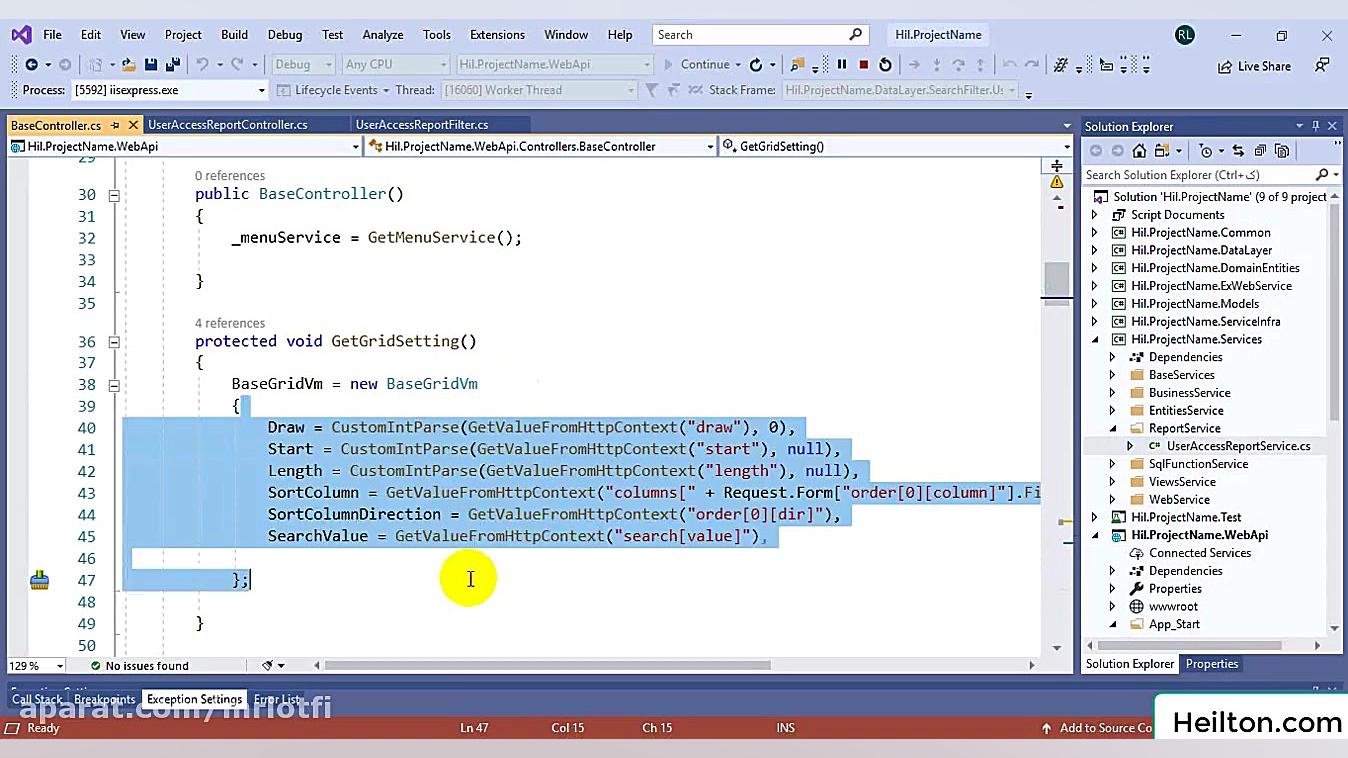Viewport: 1348px width, 758px height.
Task: Open the Exception Settings tab
Action: click(194, 700)
